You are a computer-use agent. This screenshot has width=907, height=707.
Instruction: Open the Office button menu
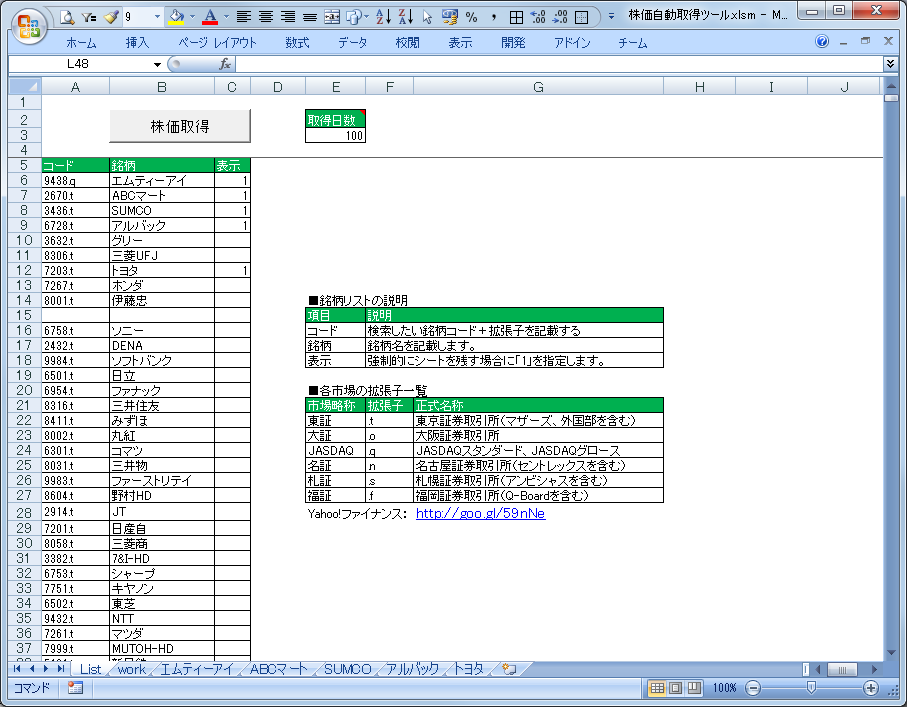coord(29,27)
